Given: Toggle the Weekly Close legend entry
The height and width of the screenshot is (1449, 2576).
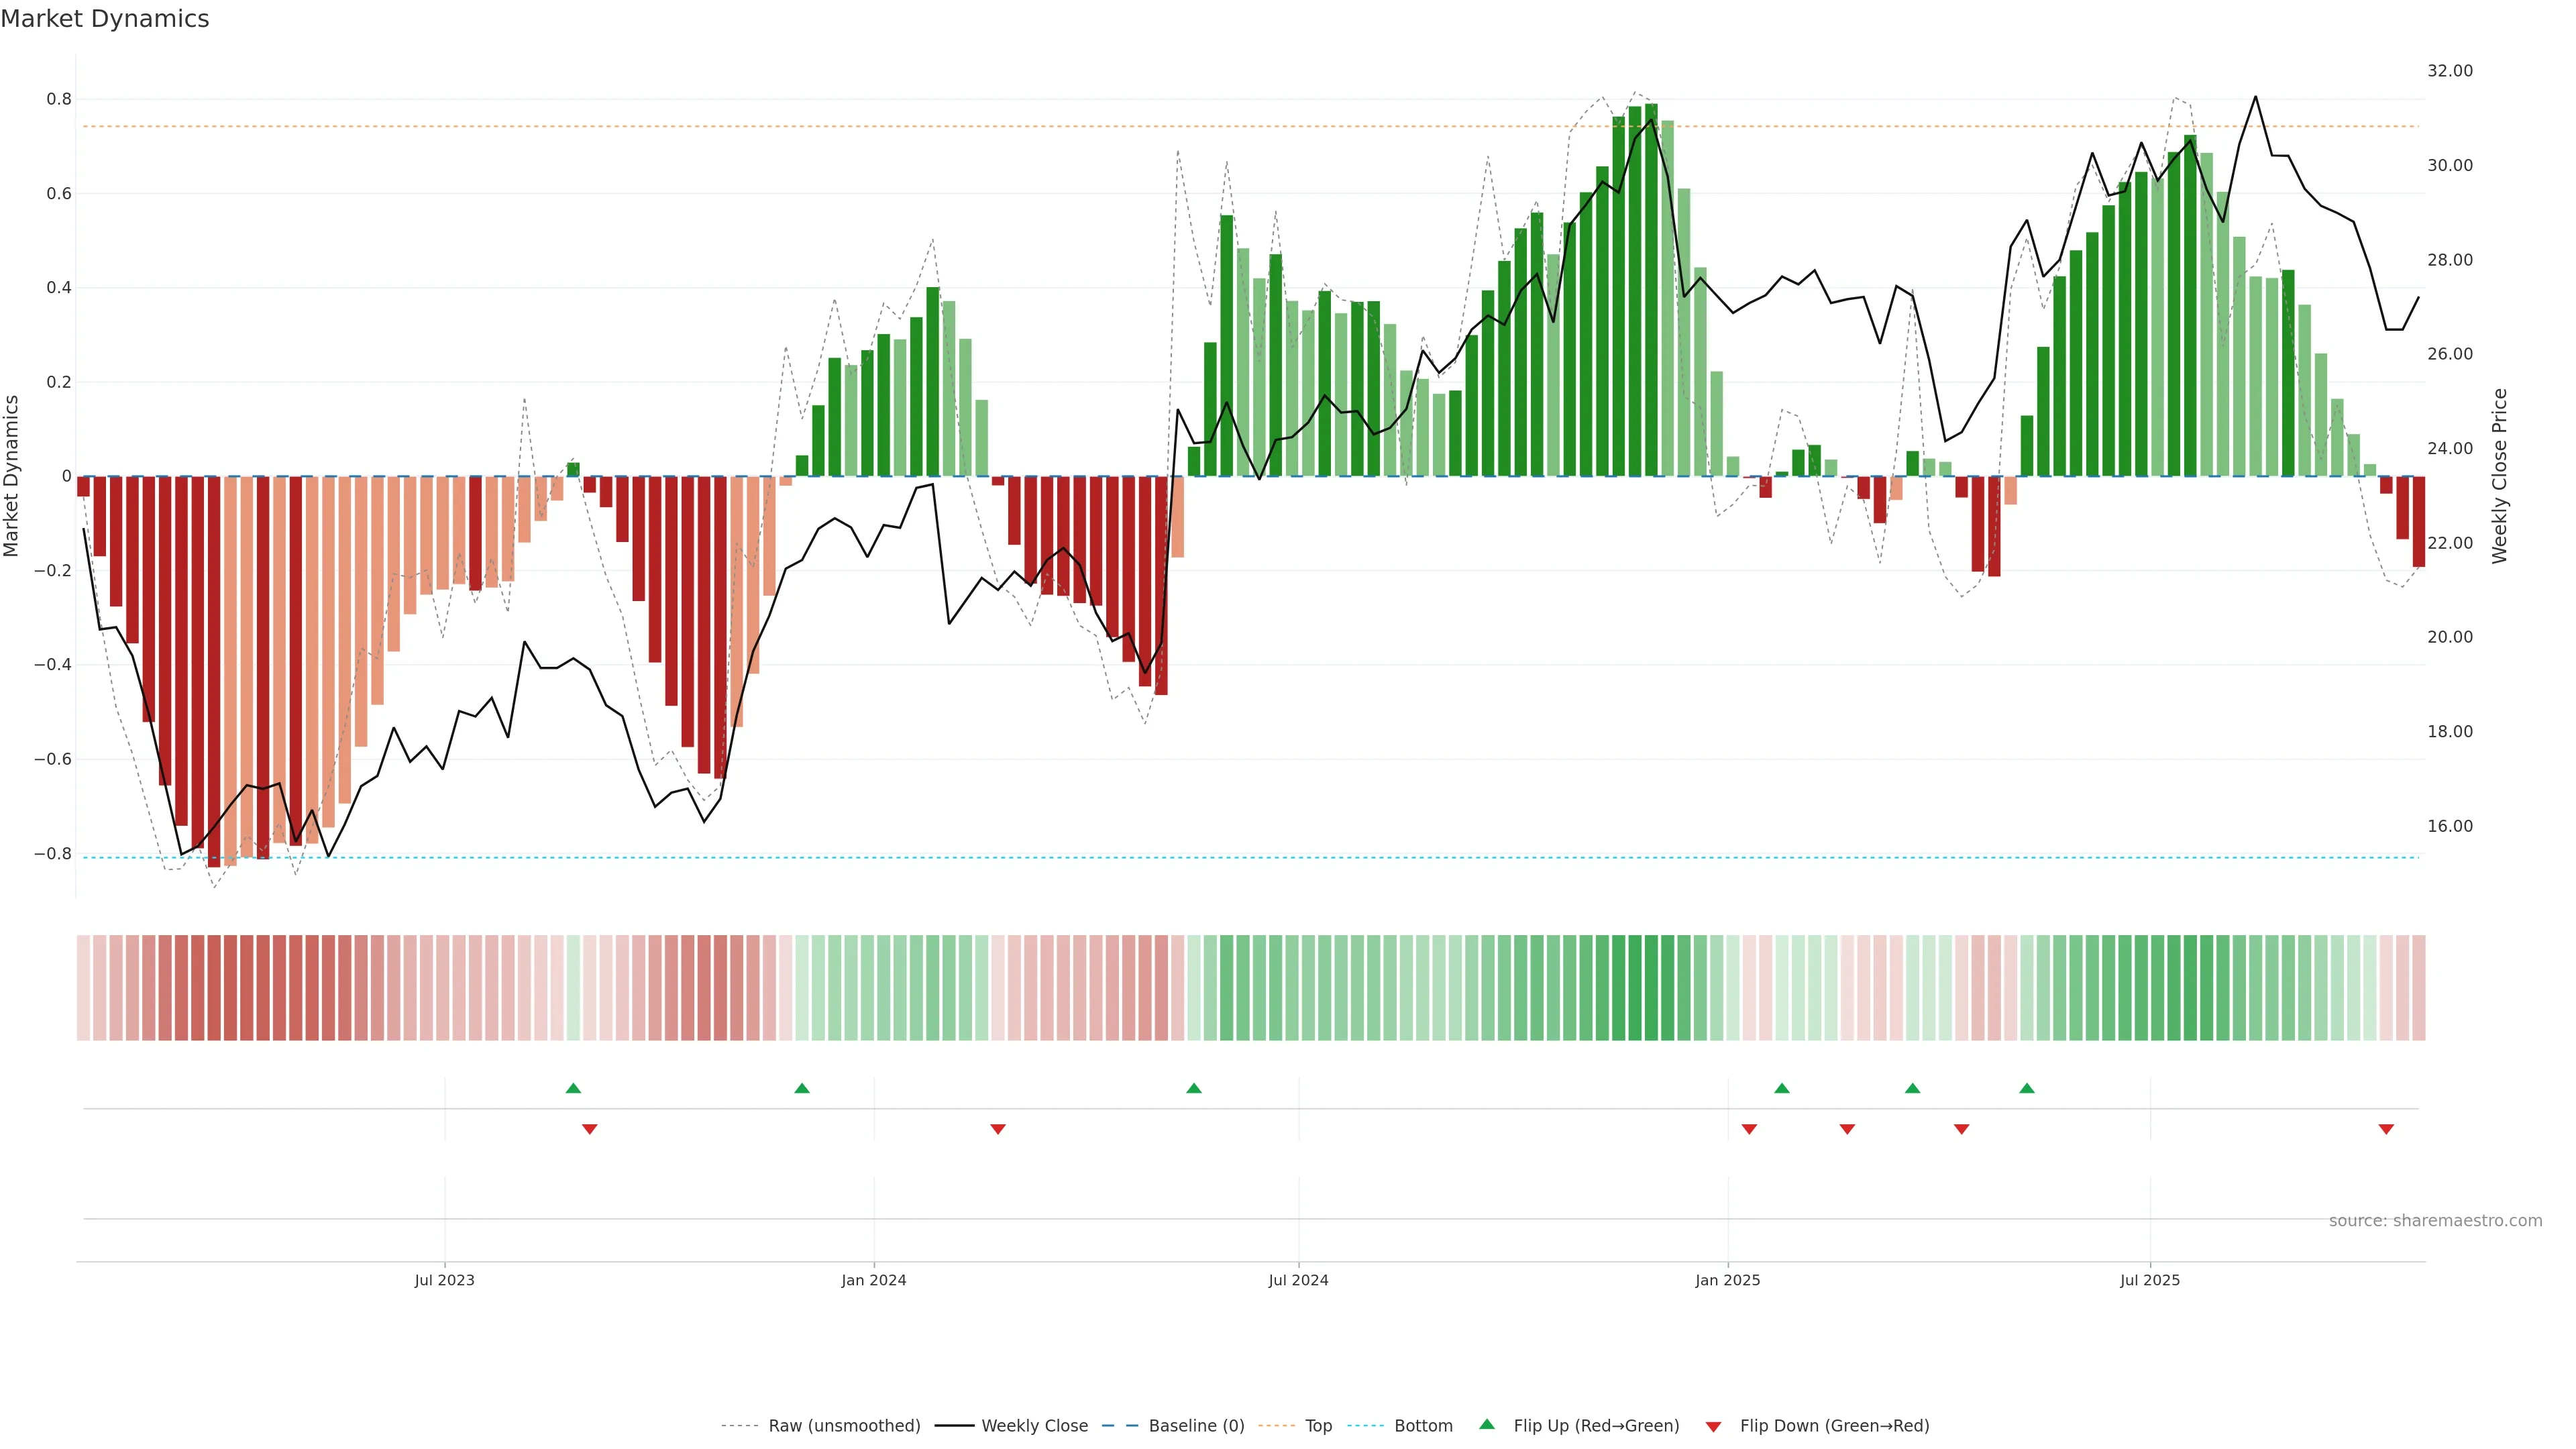Looking at the screenshot, I should 1034,1426.
